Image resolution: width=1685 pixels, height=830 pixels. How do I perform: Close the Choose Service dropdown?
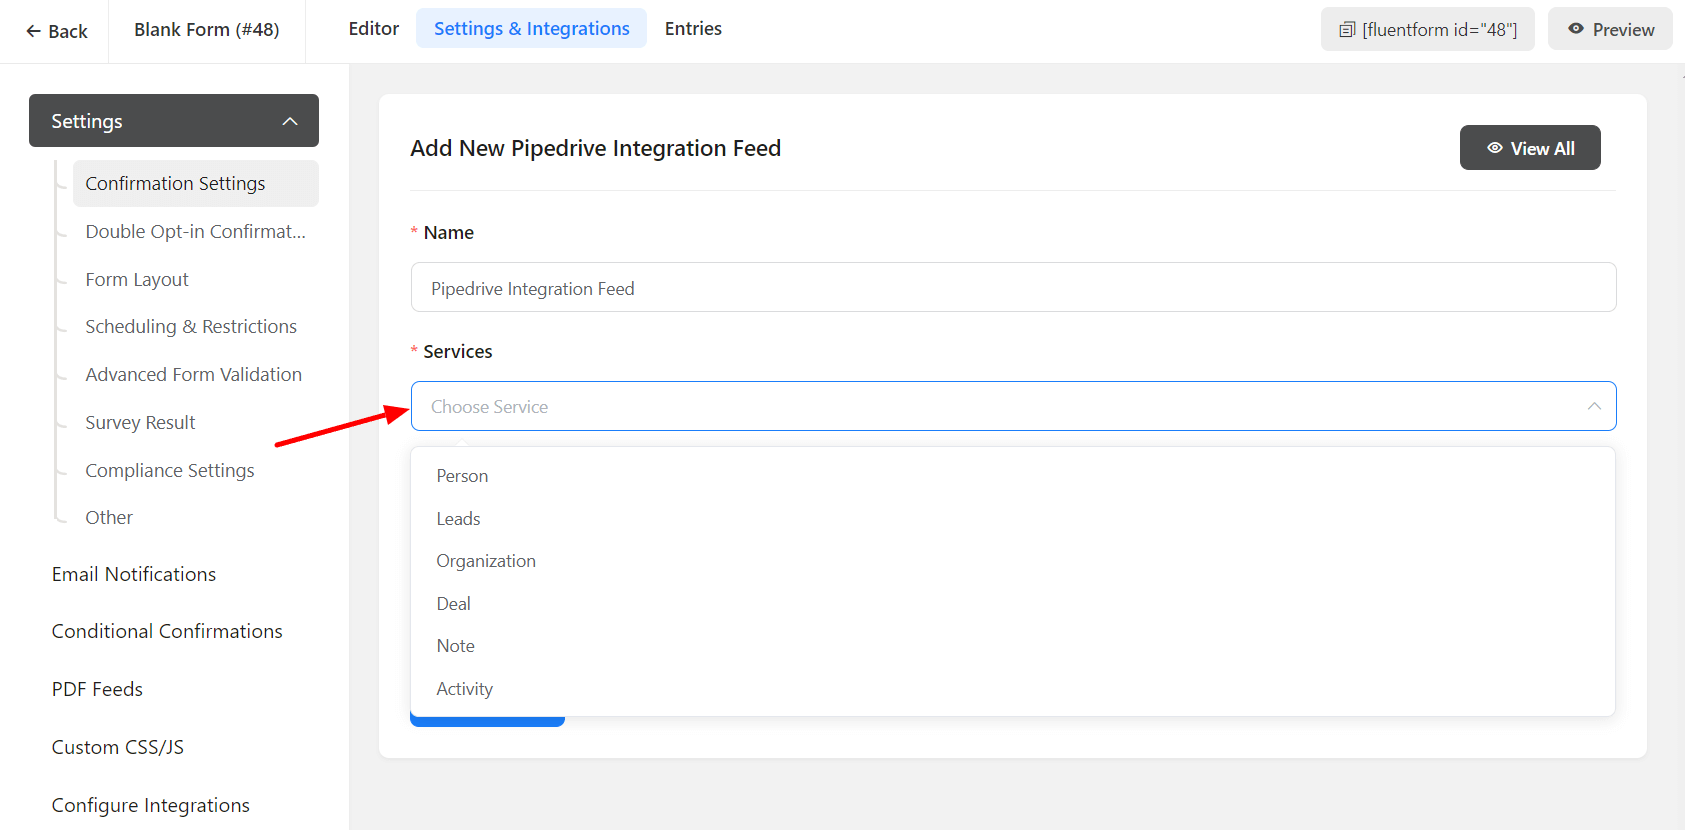[x=1593, y=406]
